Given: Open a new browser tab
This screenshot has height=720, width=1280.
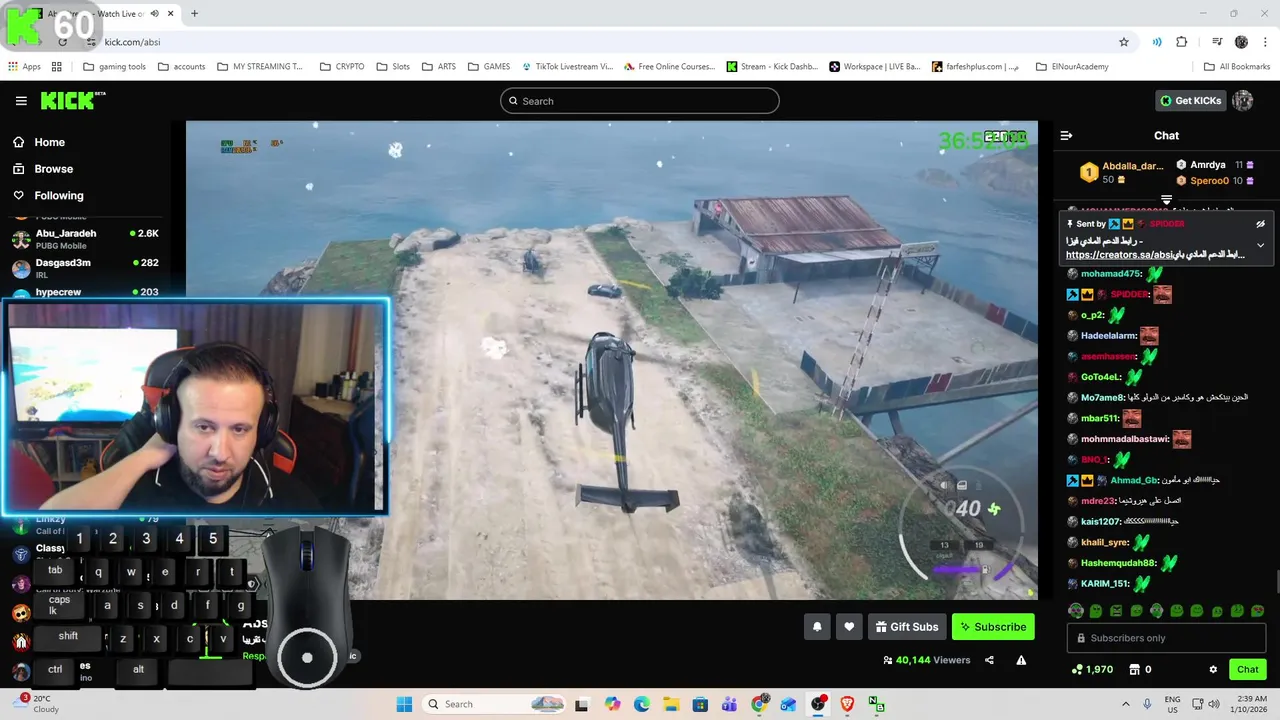Looking at the screenshot, I should 194,14.
